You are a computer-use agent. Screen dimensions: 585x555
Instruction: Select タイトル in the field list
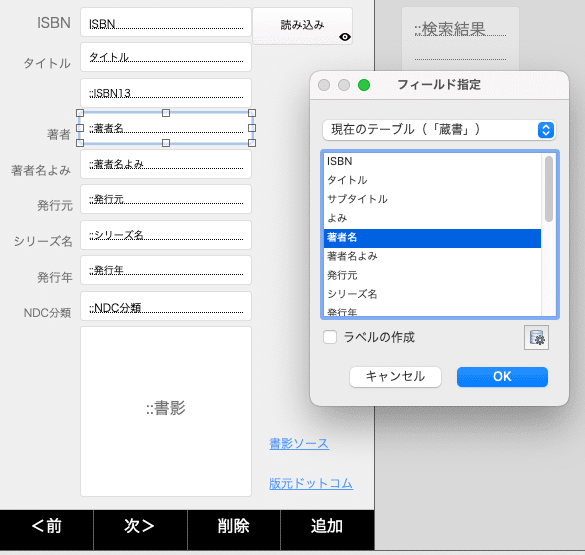[x=432, y=180]
